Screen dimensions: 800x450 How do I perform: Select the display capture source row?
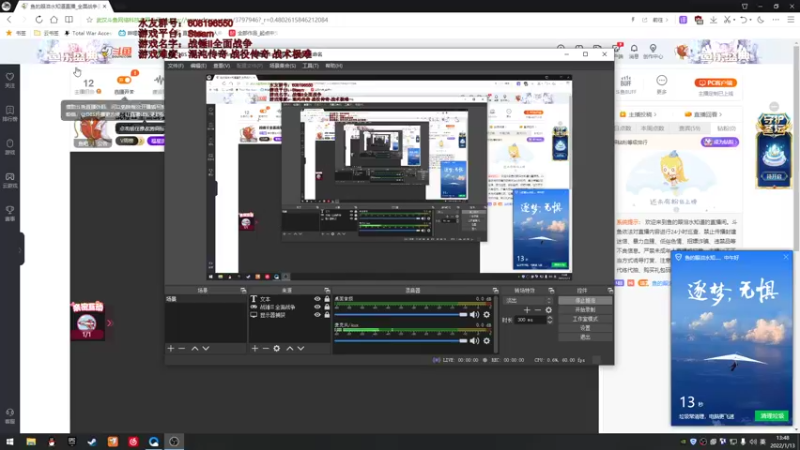286,315
